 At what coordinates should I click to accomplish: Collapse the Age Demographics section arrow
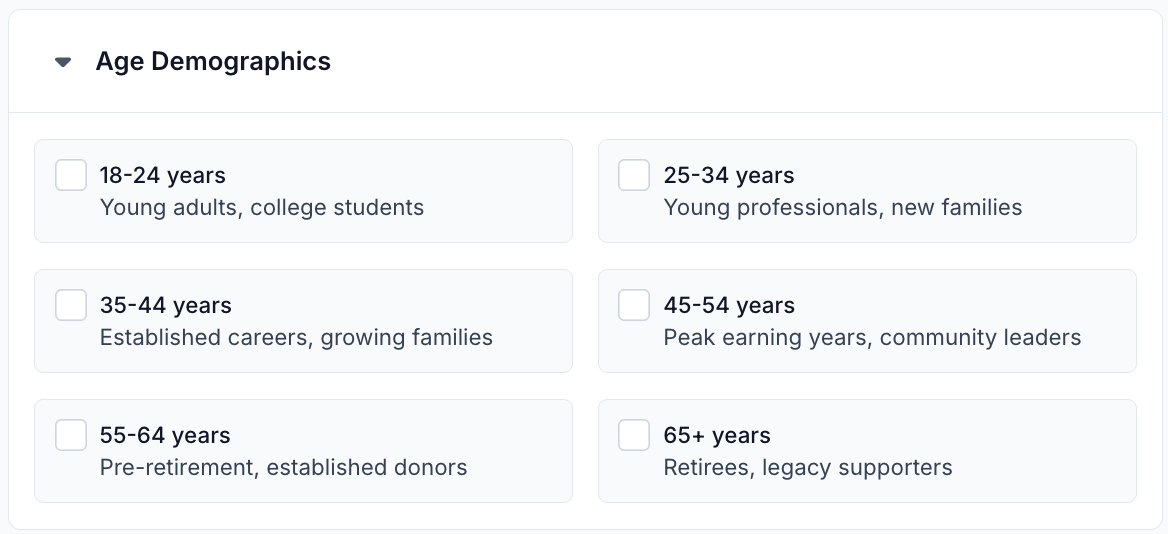coord(63,62)
